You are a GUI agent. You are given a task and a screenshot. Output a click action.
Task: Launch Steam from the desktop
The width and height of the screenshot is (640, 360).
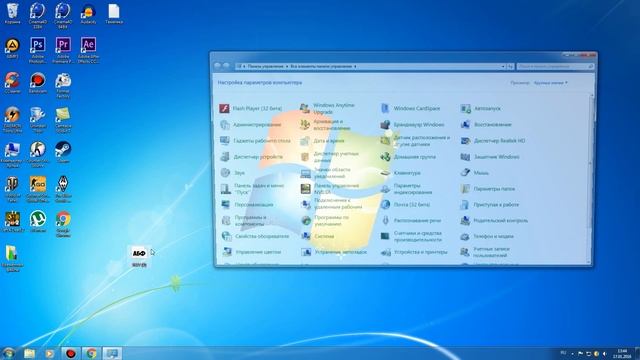63,152
